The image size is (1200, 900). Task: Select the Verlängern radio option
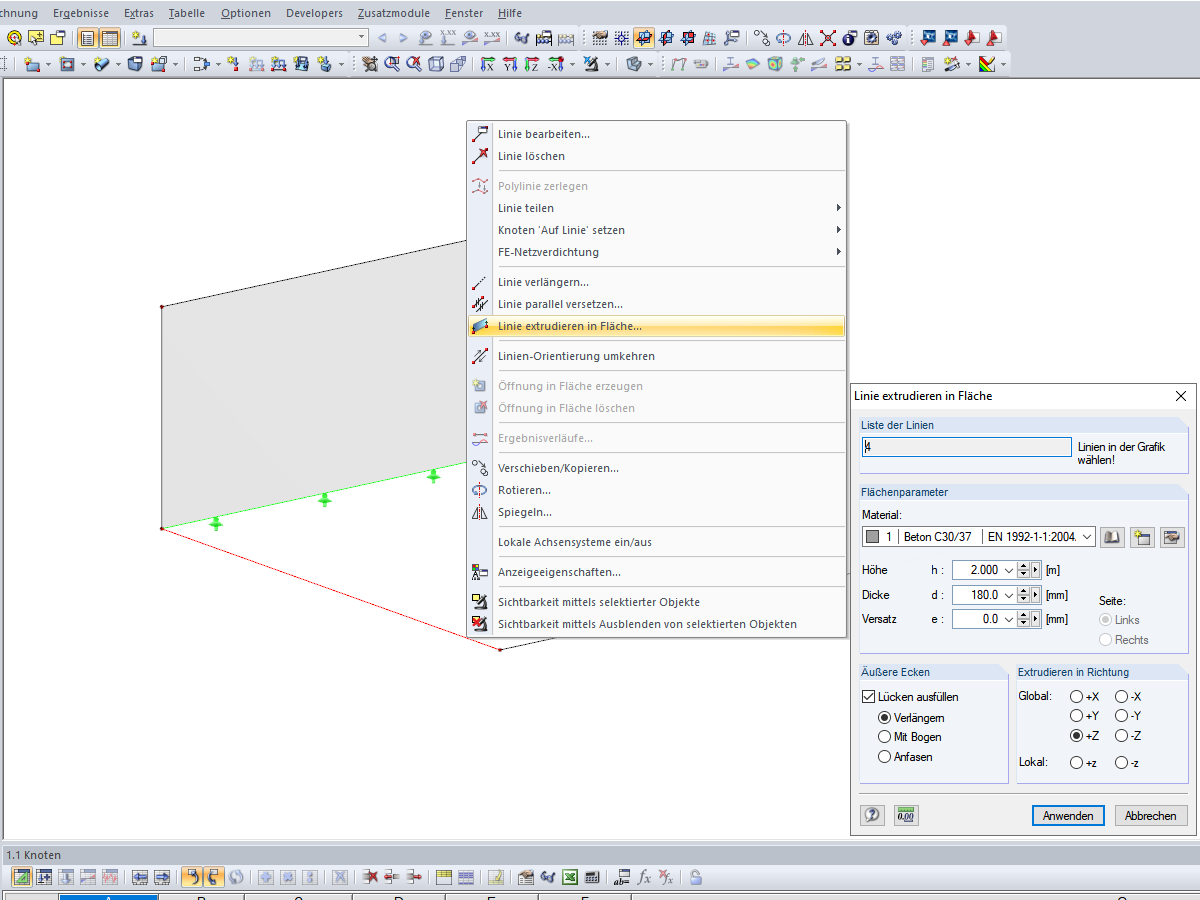point(884,717)
